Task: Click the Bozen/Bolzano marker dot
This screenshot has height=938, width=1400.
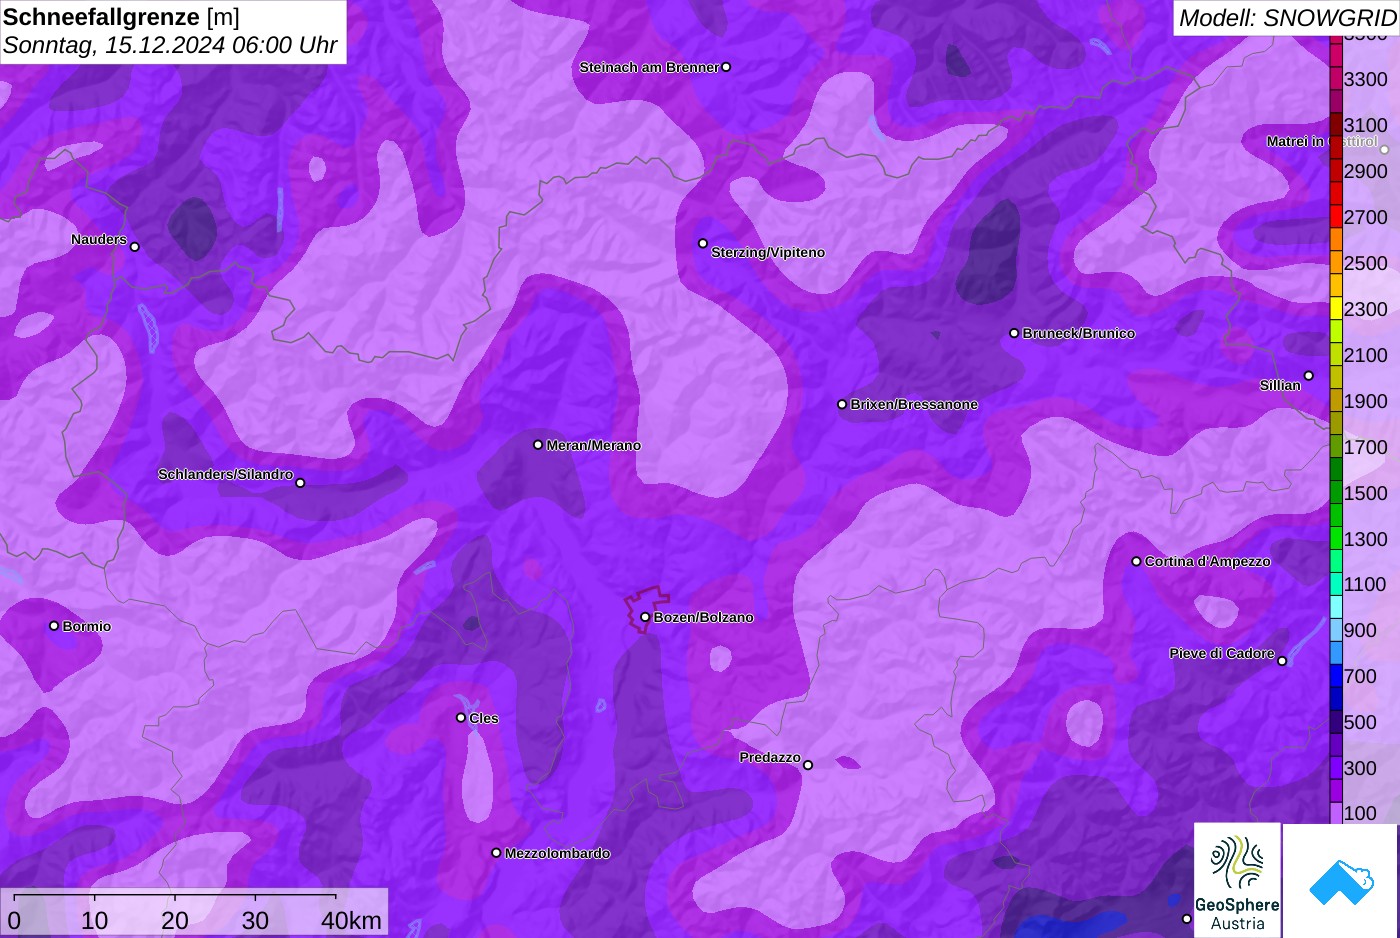Action: [645, 617]
